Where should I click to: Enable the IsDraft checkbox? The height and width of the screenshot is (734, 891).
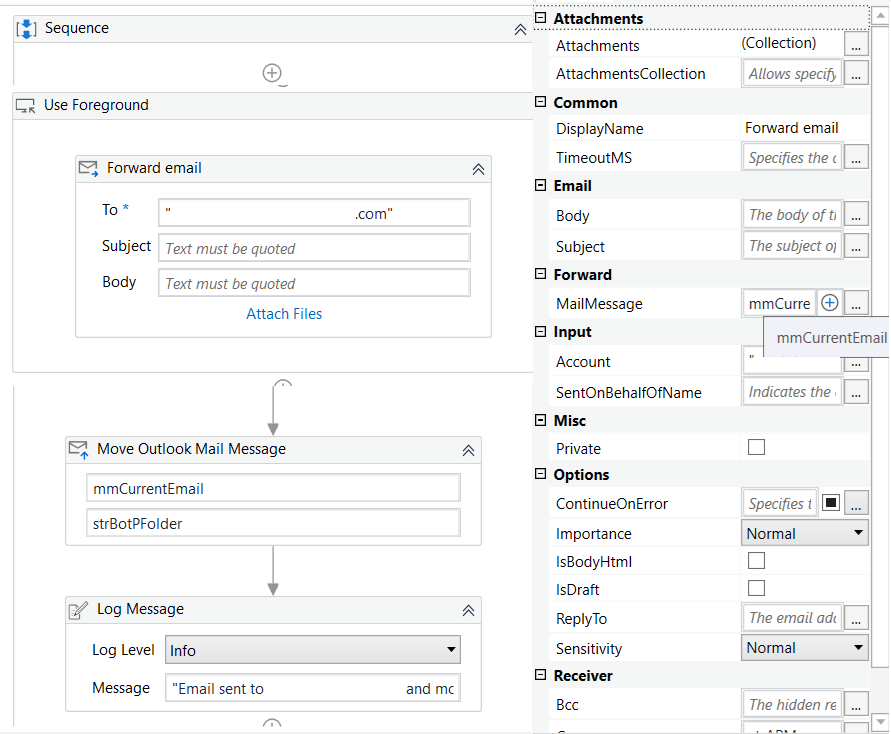(x=756, y=587)
